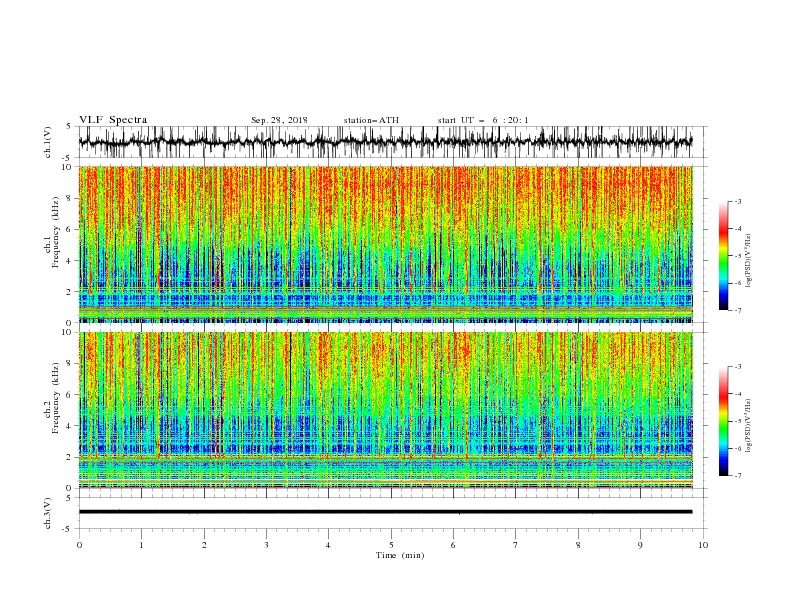Click the "8" kHz tick on ch.1 frequency axis
The width and height of the screenshot is (792, 612).
point(69,198)
